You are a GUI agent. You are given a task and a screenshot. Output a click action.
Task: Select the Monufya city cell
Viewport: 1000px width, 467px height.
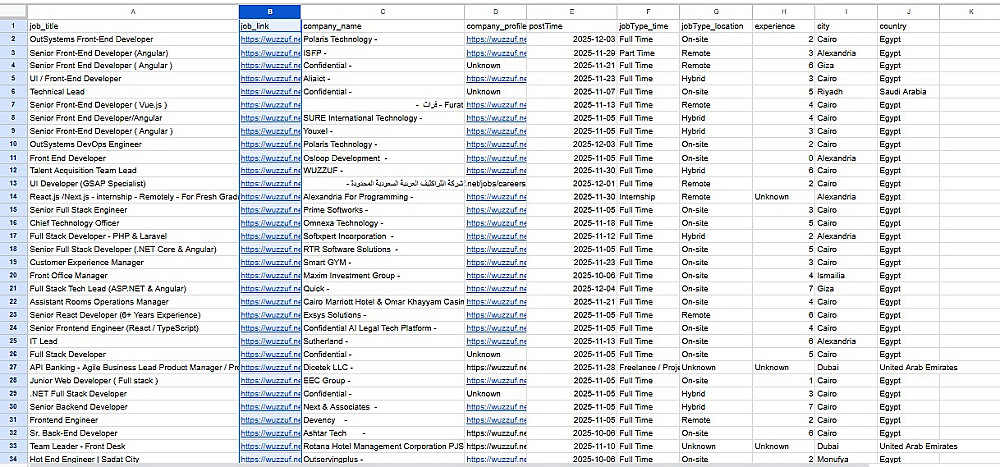click(846, 459)
